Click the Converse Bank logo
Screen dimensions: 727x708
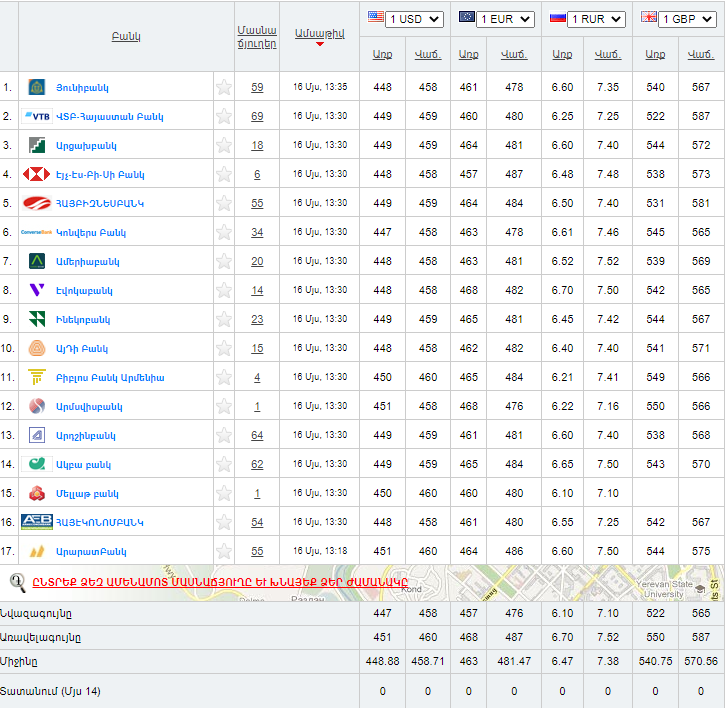37,232
